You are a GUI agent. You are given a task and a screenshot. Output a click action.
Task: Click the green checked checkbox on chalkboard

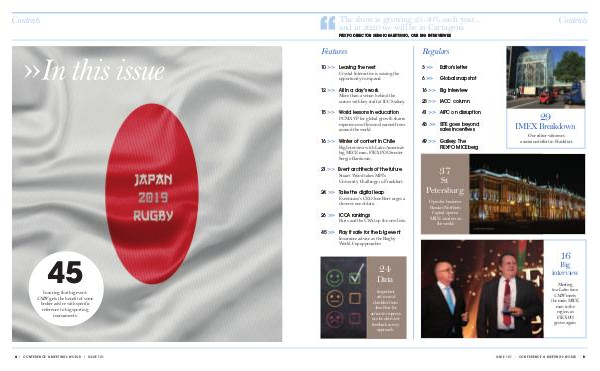(356, 275)
